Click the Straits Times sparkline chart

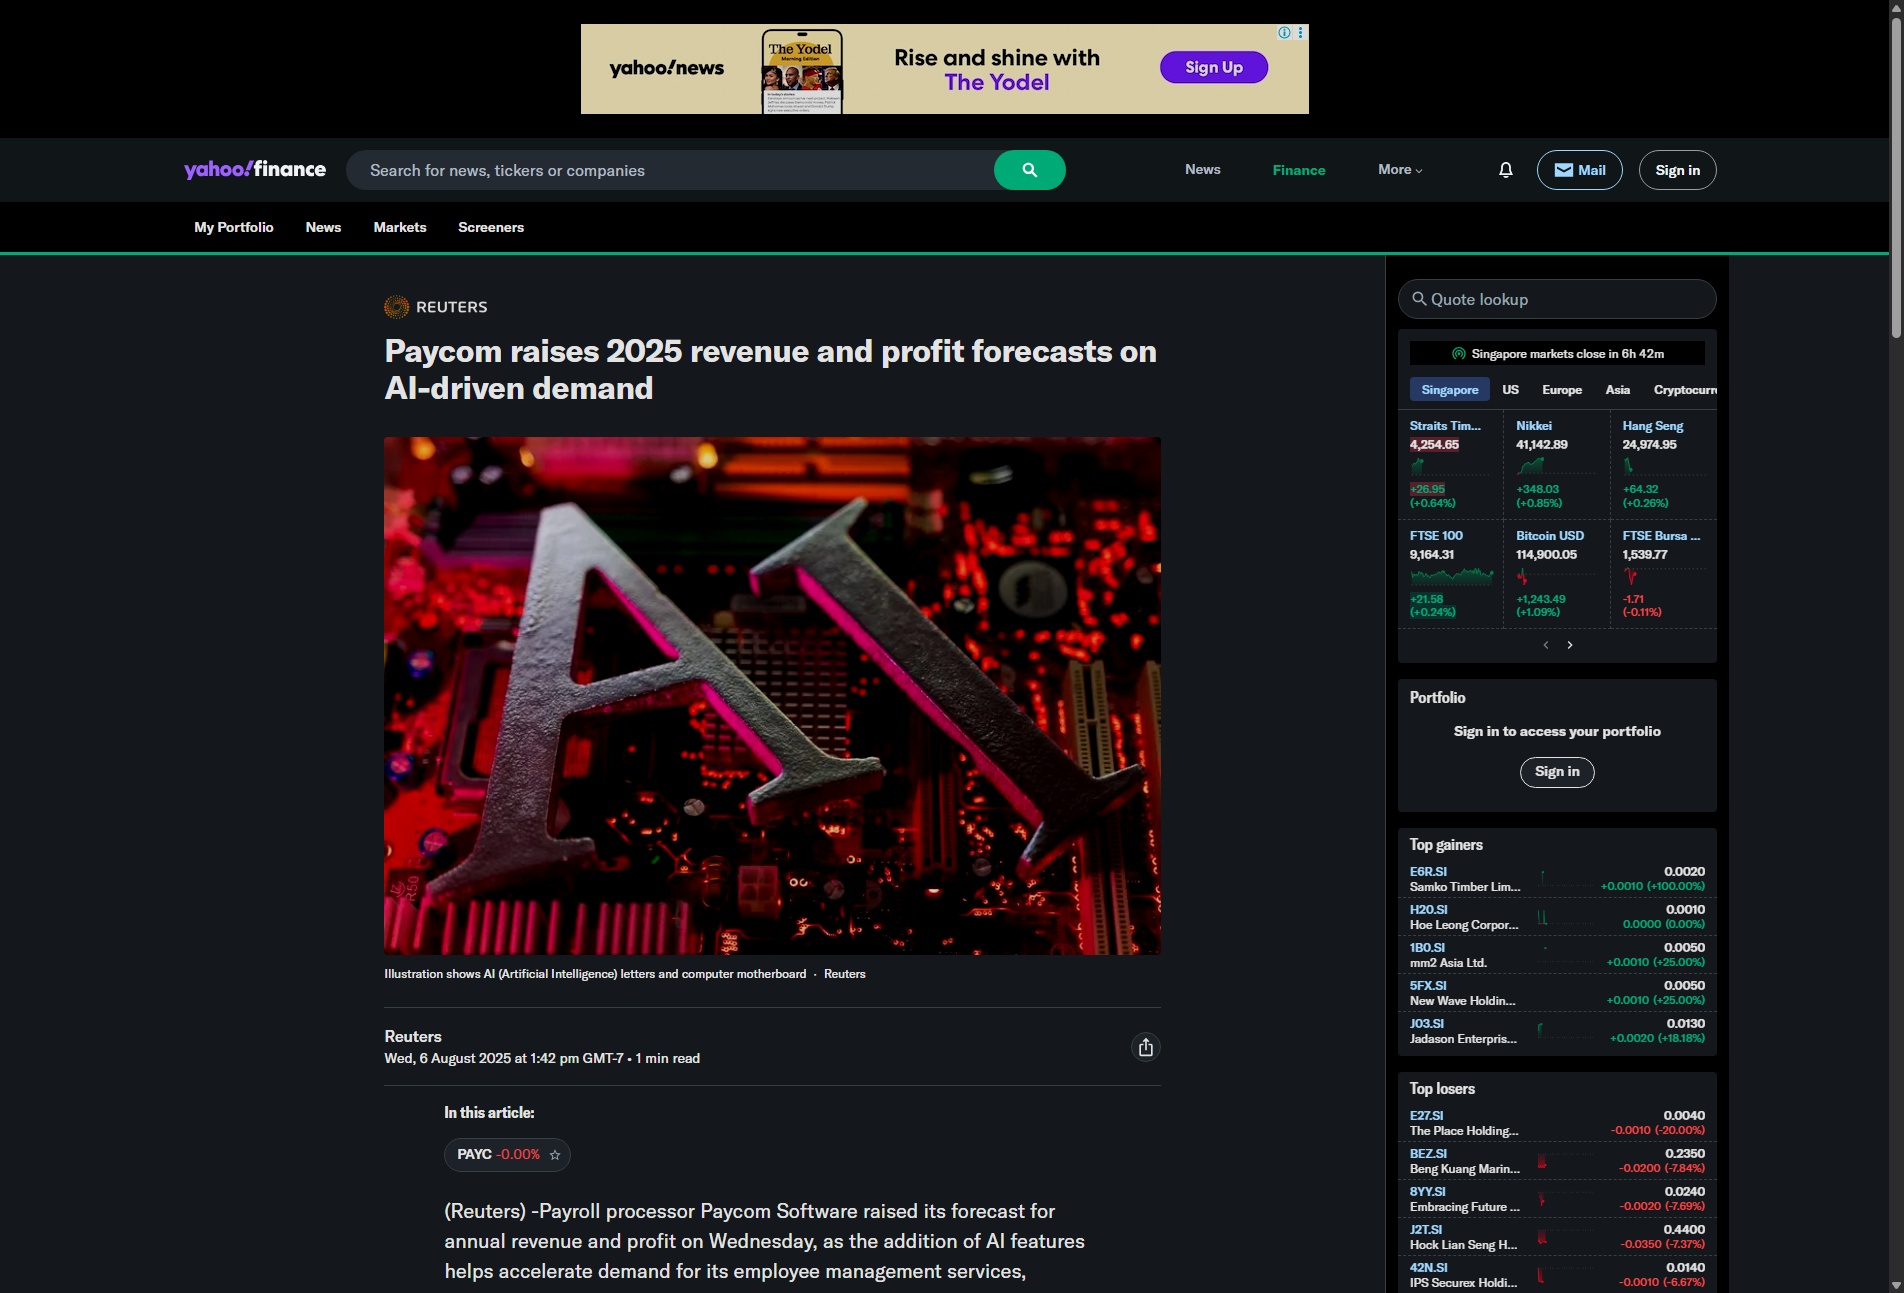coord(1450,466)
